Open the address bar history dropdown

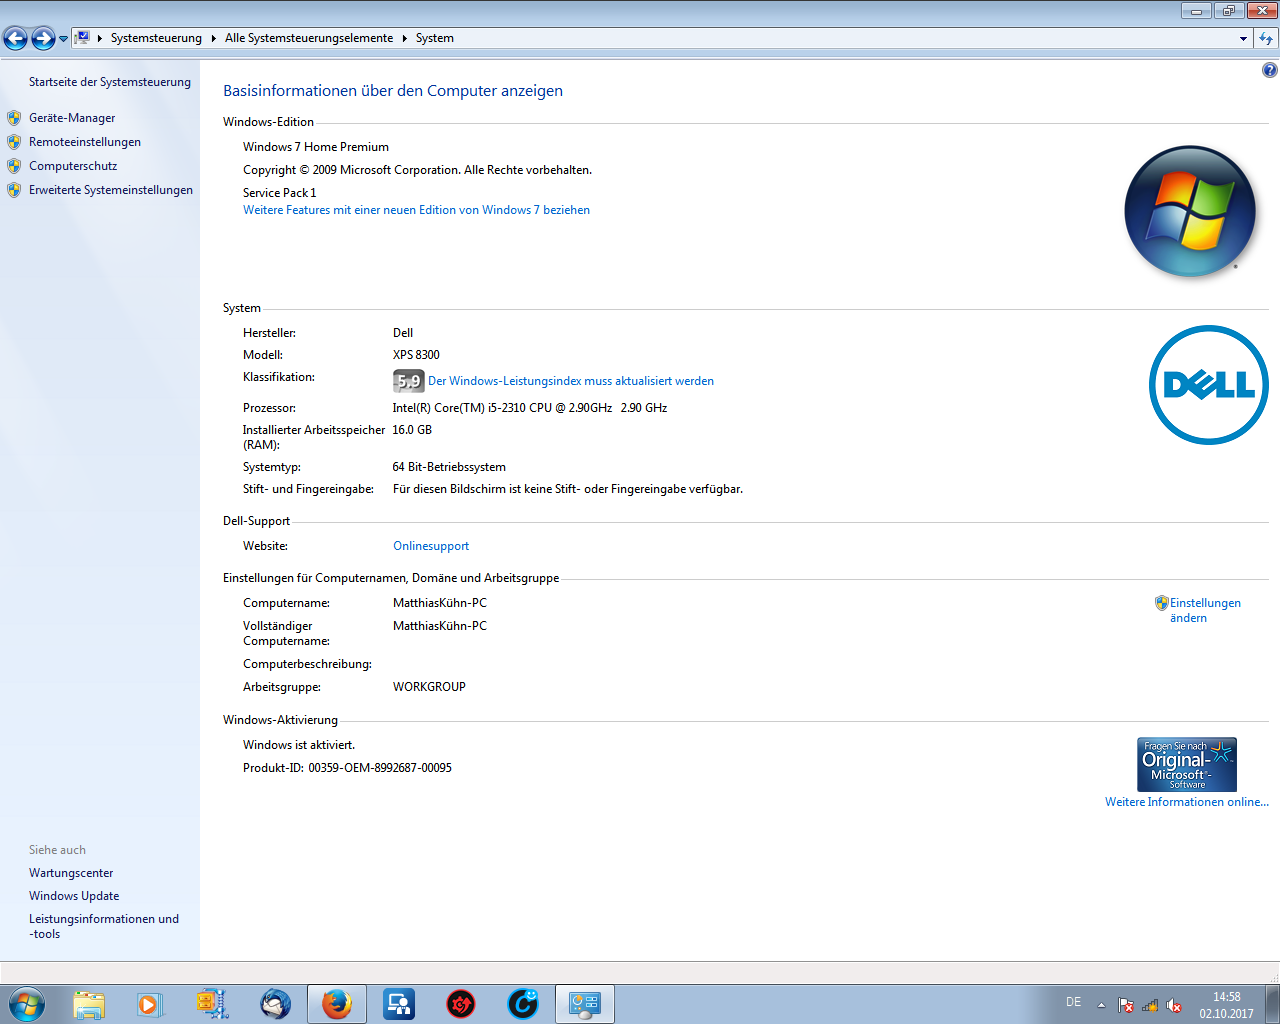1243,38
